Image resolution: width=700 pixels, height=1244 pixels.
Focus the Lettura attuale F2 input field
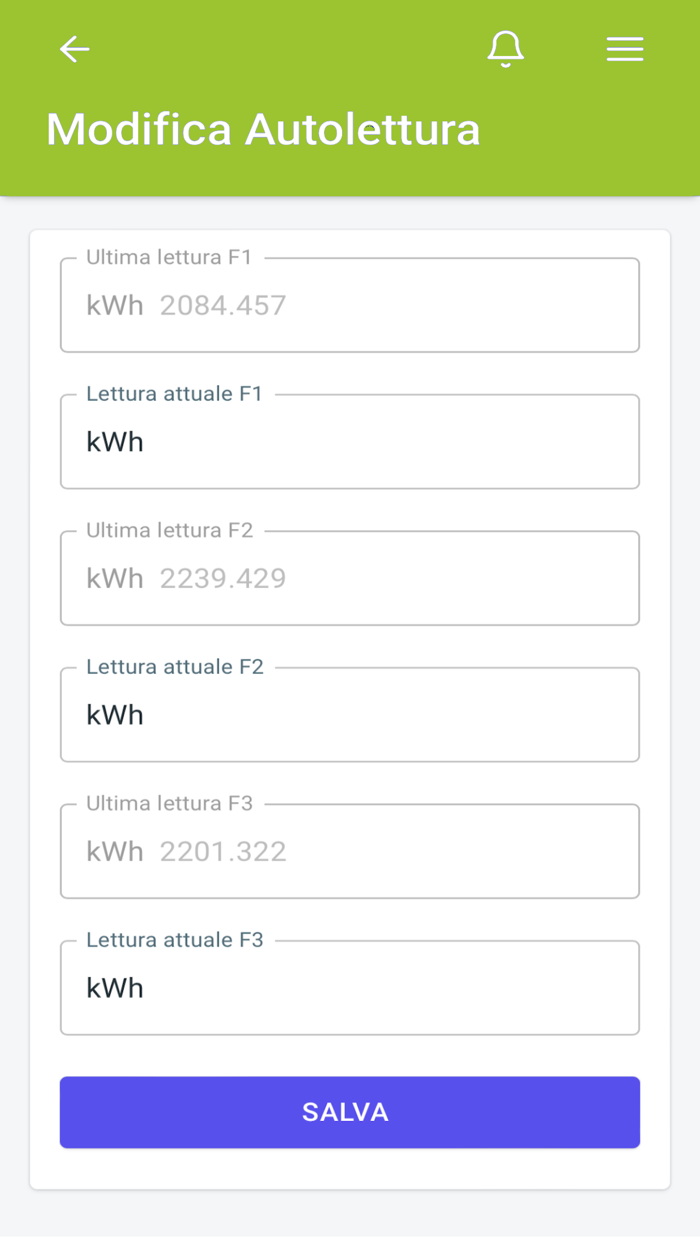[380, 715]
